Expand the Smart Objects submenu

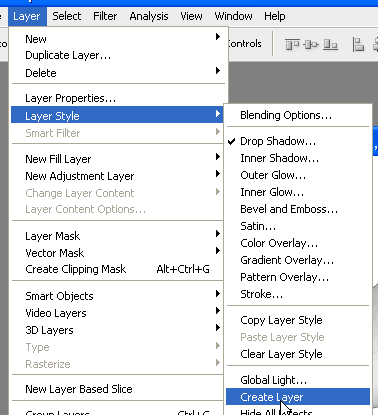(x=118, y=296)
